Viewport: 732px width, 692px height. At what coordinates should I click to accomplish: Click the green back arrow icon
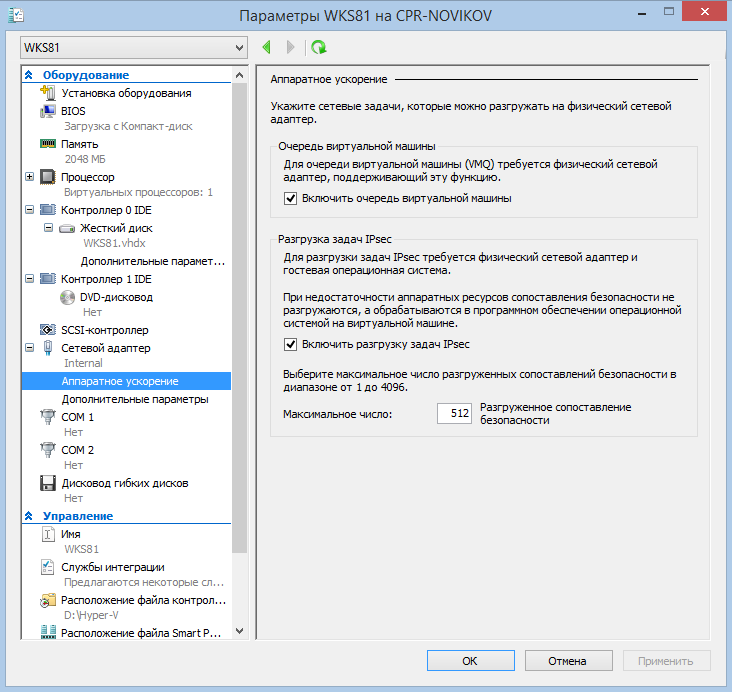(267, 47)
